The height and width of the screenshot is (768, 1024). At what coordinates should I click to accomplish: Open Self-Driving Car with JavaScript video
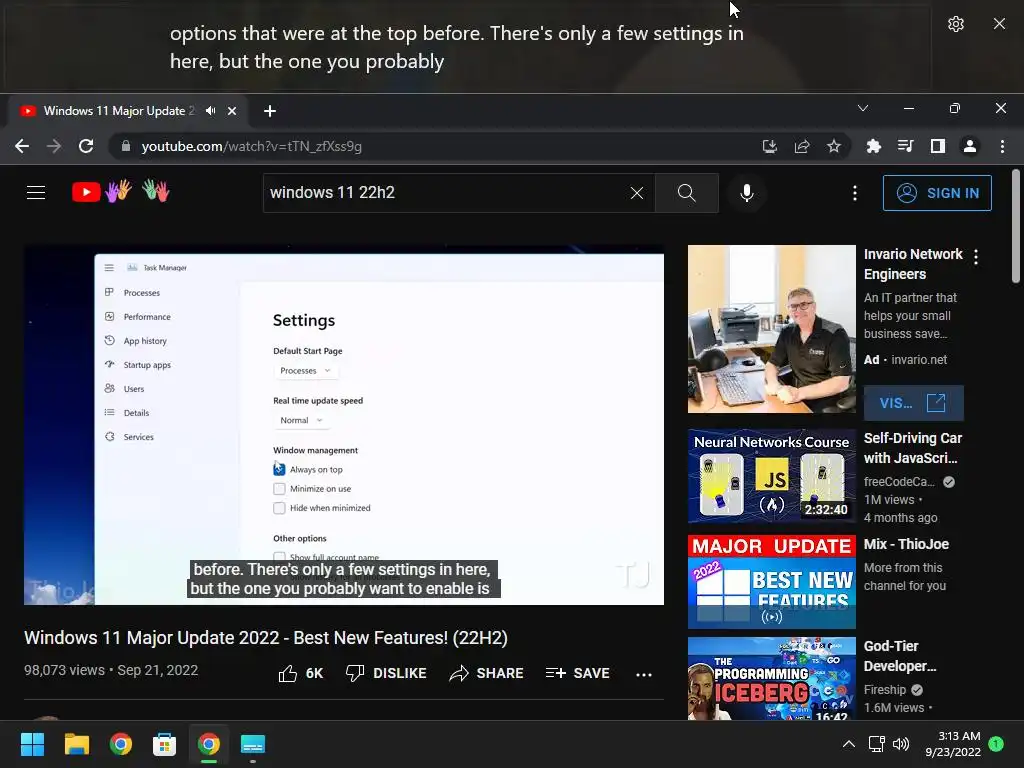click(771, 475)
